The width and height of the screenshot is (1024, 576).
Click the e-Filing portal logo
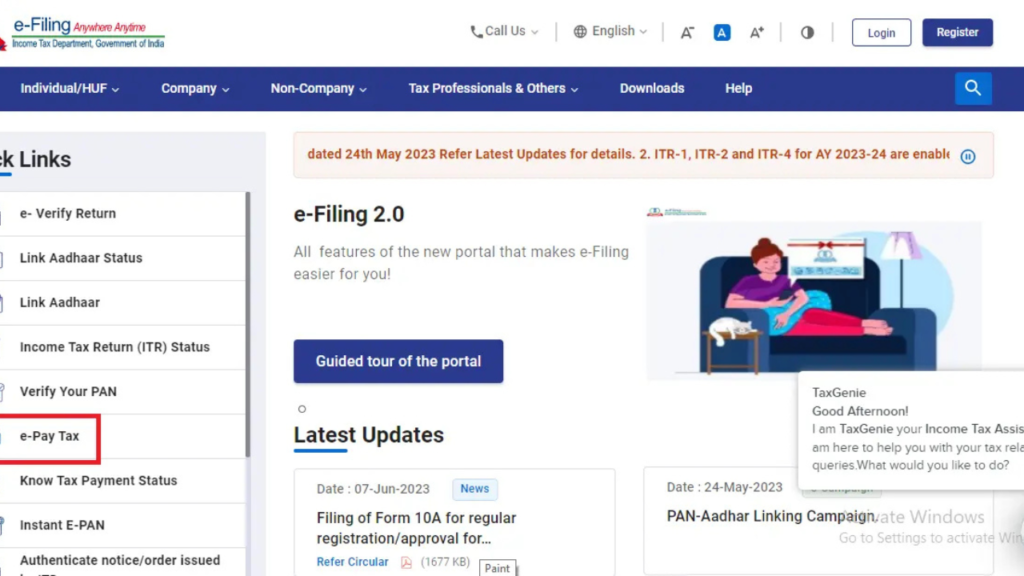click(x=83, y=33)
